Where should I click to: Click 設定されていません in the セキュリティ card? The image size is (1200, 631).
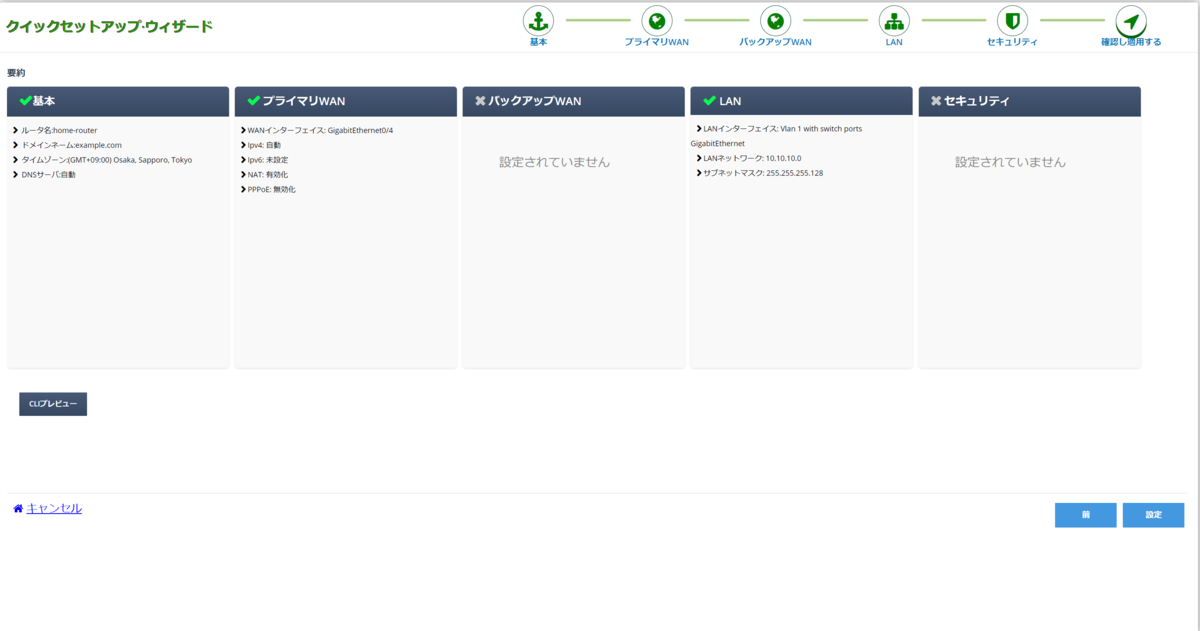(x=1010, y=162)
